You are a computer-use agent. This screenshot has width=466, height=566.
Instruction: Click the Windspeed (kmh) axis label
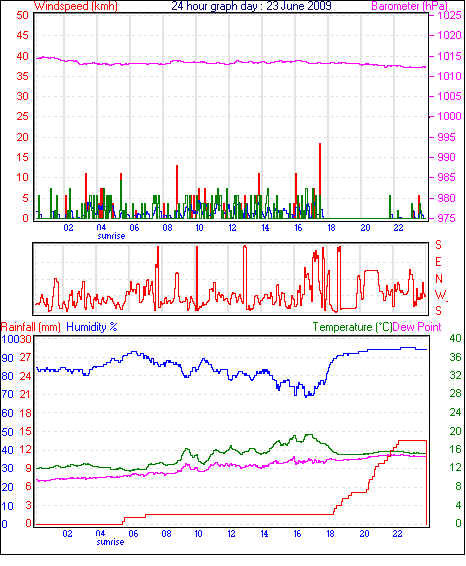[x=76, y=6]
